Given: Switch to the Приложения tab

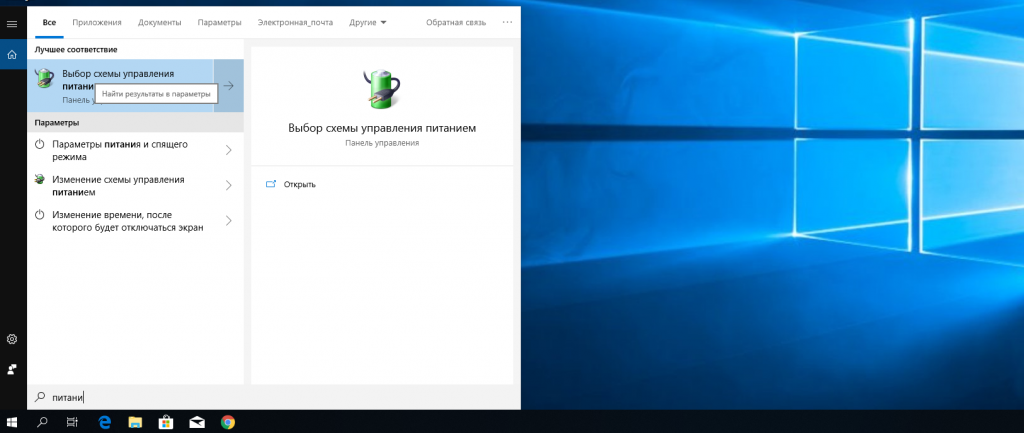Looking at the screenshot, I should coord(97,22).
